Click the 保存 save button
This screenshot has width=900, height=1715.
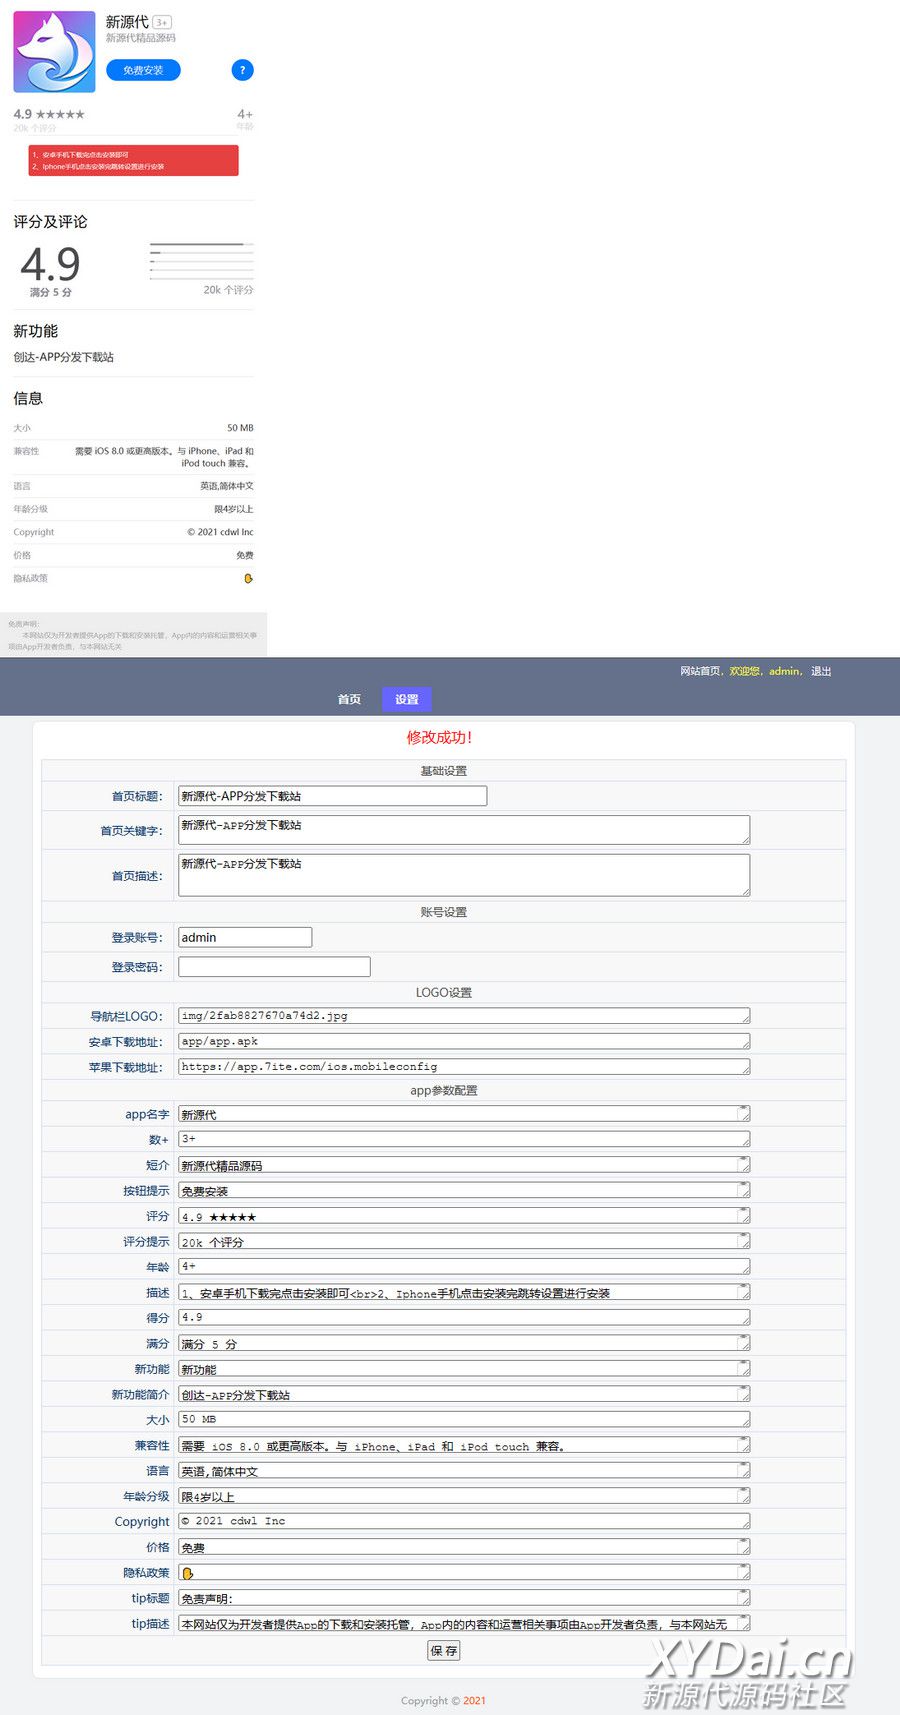(443, 1651)
